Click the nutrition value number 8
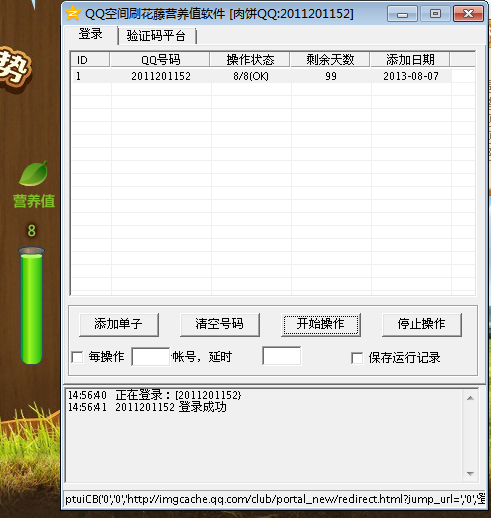The height and width of the screenshot is (518, 491). pos(31,231)
